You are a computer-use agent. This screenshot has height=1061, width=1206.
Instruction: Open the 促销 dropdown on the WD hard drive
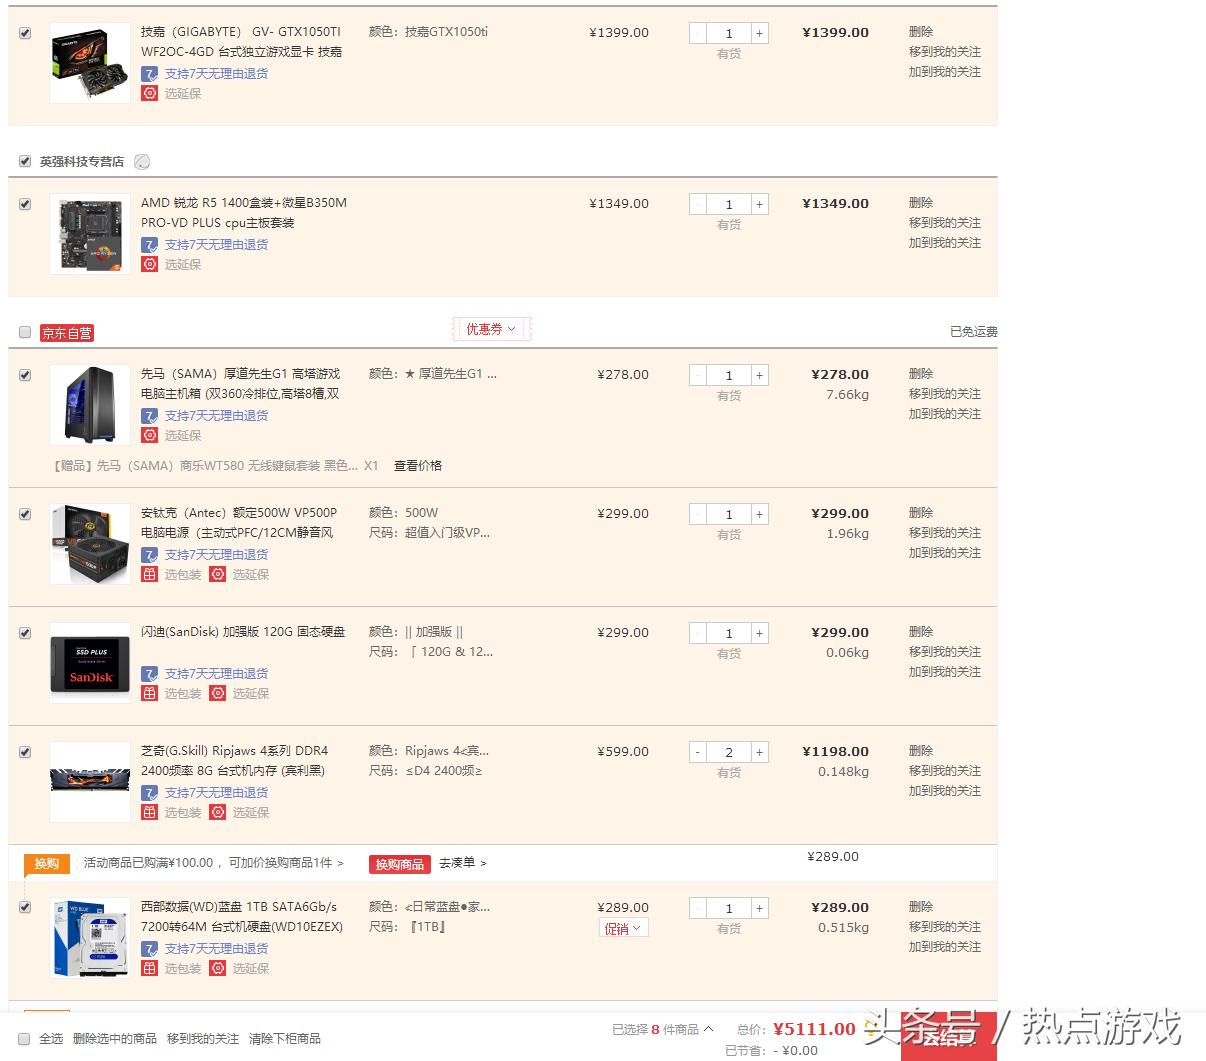click(623, 927)
